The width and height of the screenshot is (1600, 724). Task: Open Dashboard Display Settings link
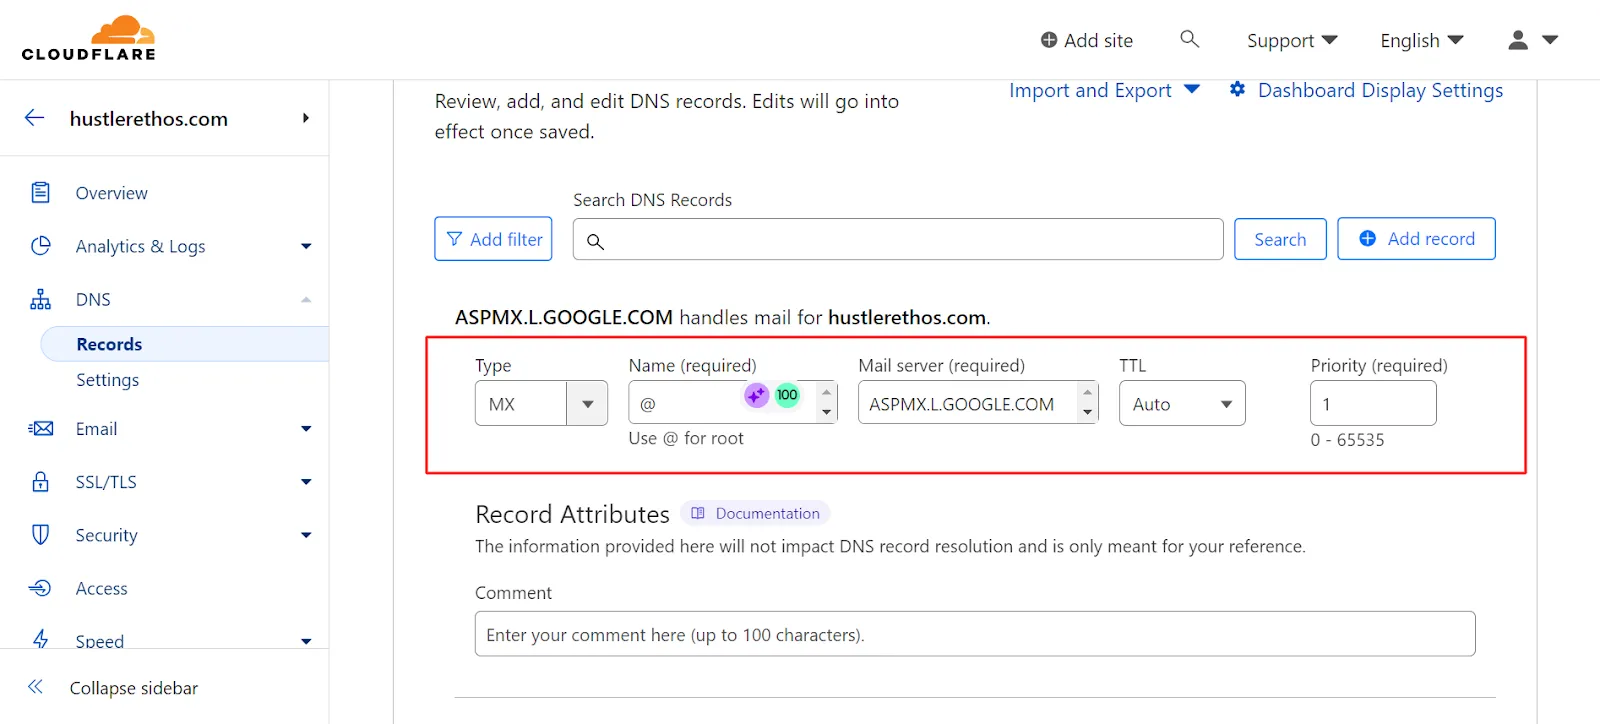(1380, 90)
